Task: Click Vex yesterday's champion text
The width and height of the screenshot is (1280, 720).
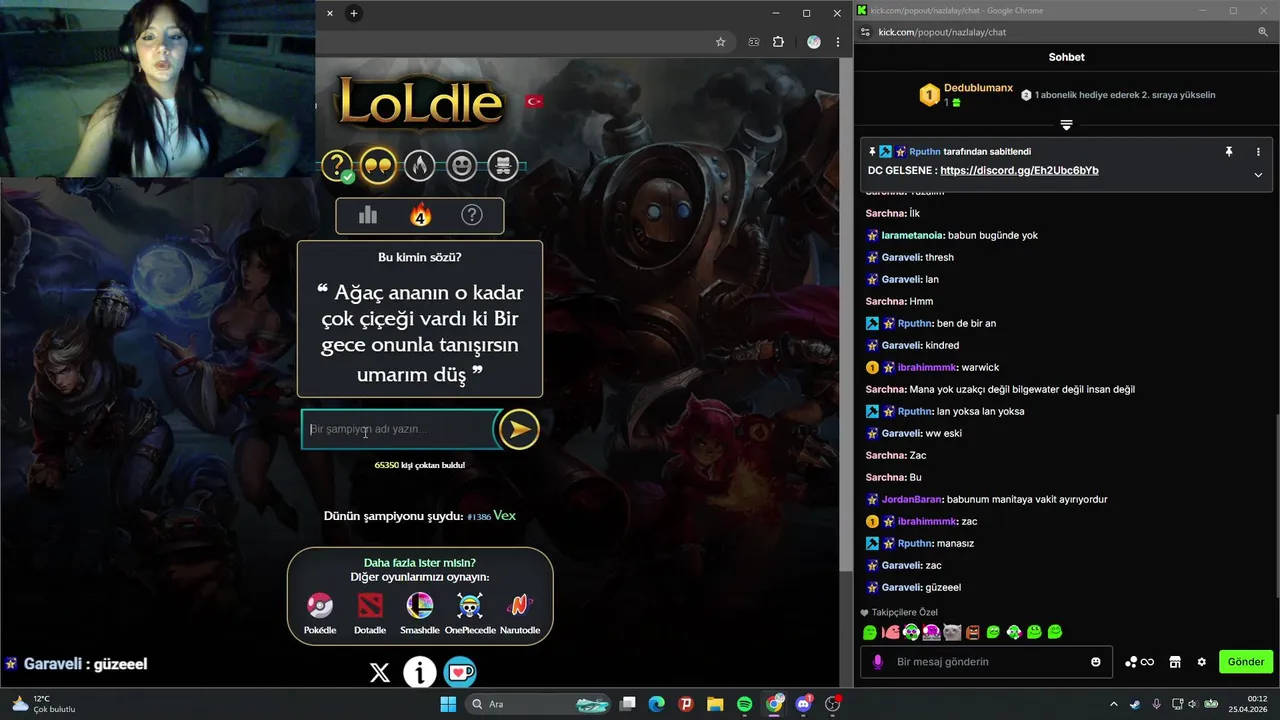Action: pyautogui.click(x=504, y=516)
